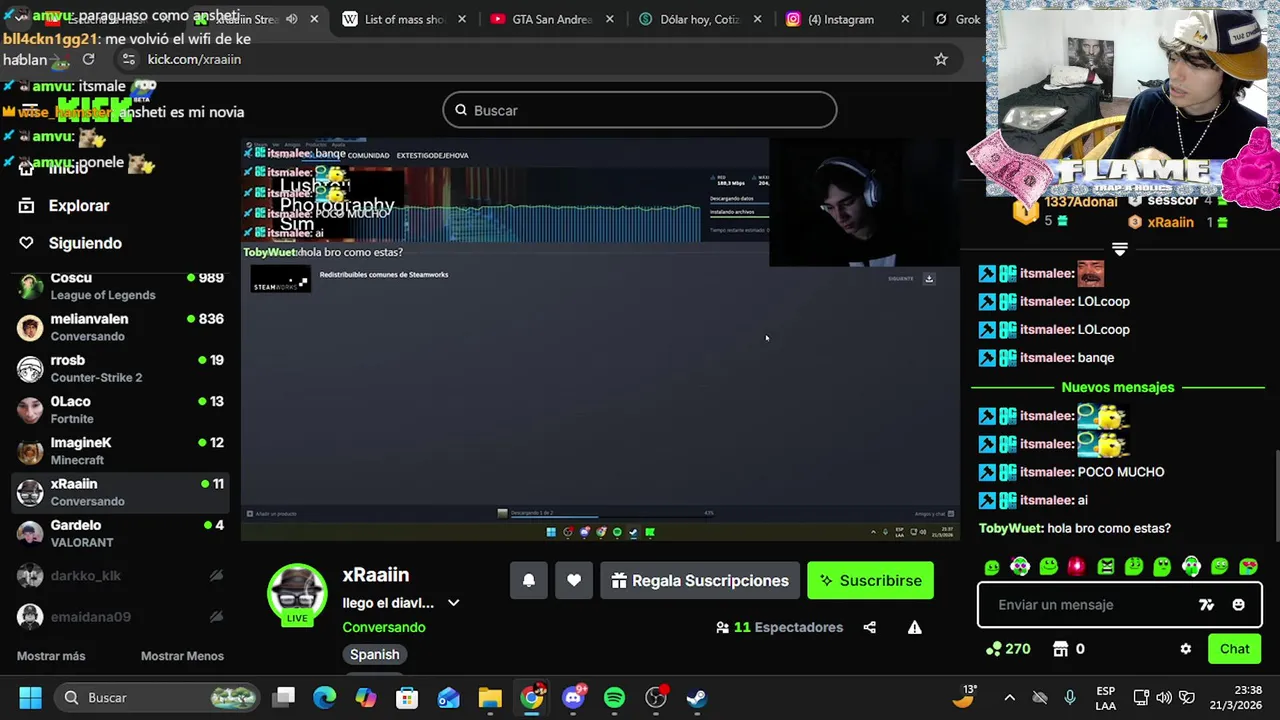Image resolution: width=1280 pixels, height=720 pixels.
Task: Open ESP LAA keyboard language indicator
Action: click(1105, 698)
